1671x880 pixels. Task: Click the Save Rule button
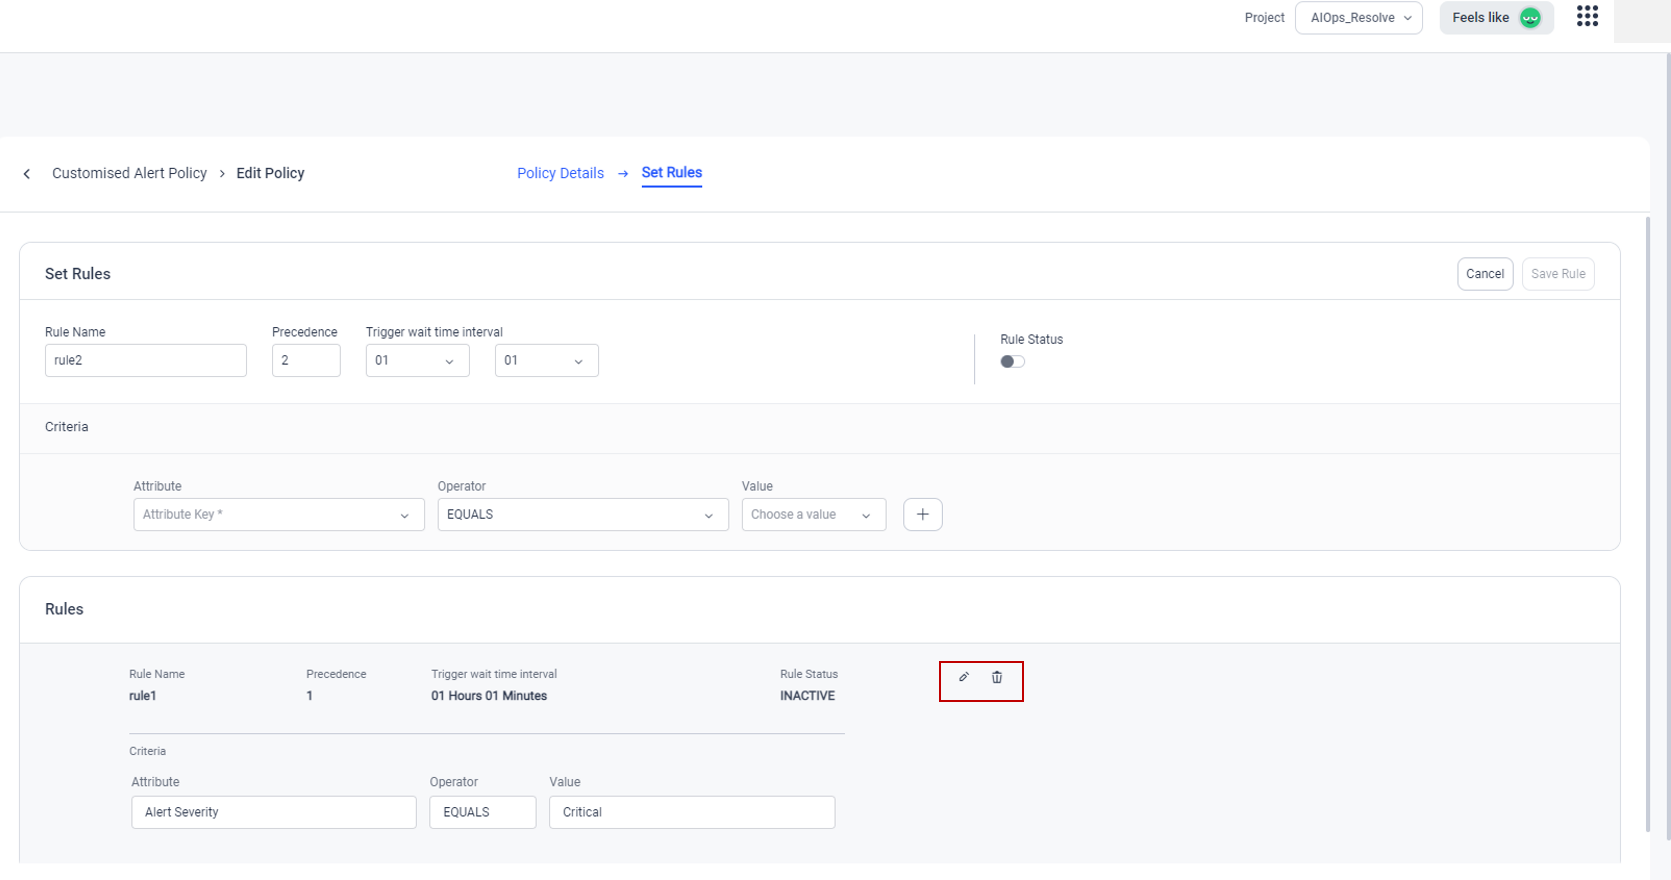click(x=1557, y=274)
